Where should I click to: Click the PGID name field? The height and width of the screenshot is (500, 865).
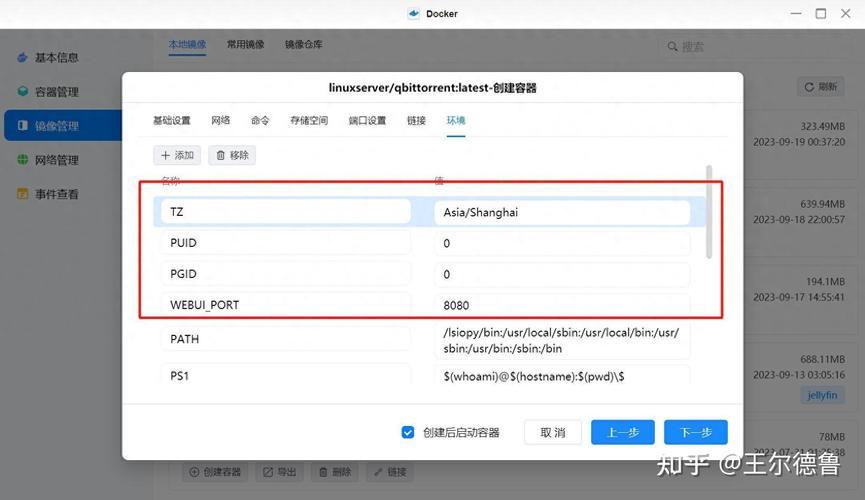point(286,274)
